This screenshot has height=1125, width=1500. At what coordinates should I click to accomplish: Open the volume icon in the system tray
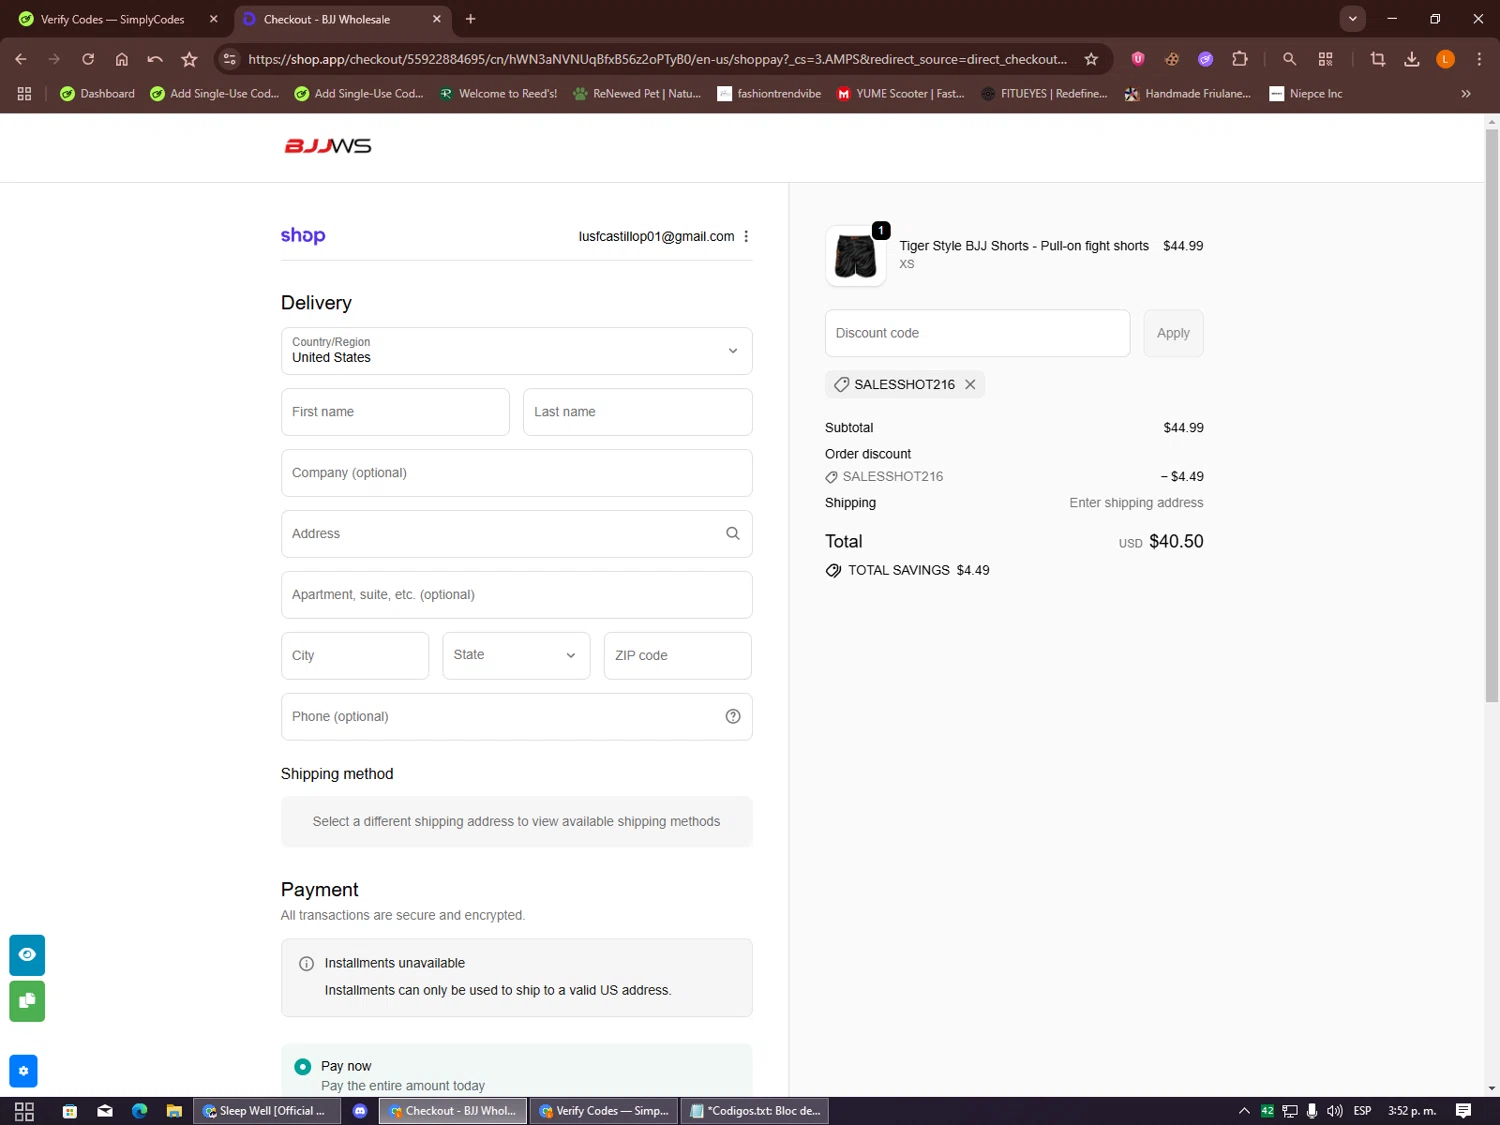click(1334, 1111)
